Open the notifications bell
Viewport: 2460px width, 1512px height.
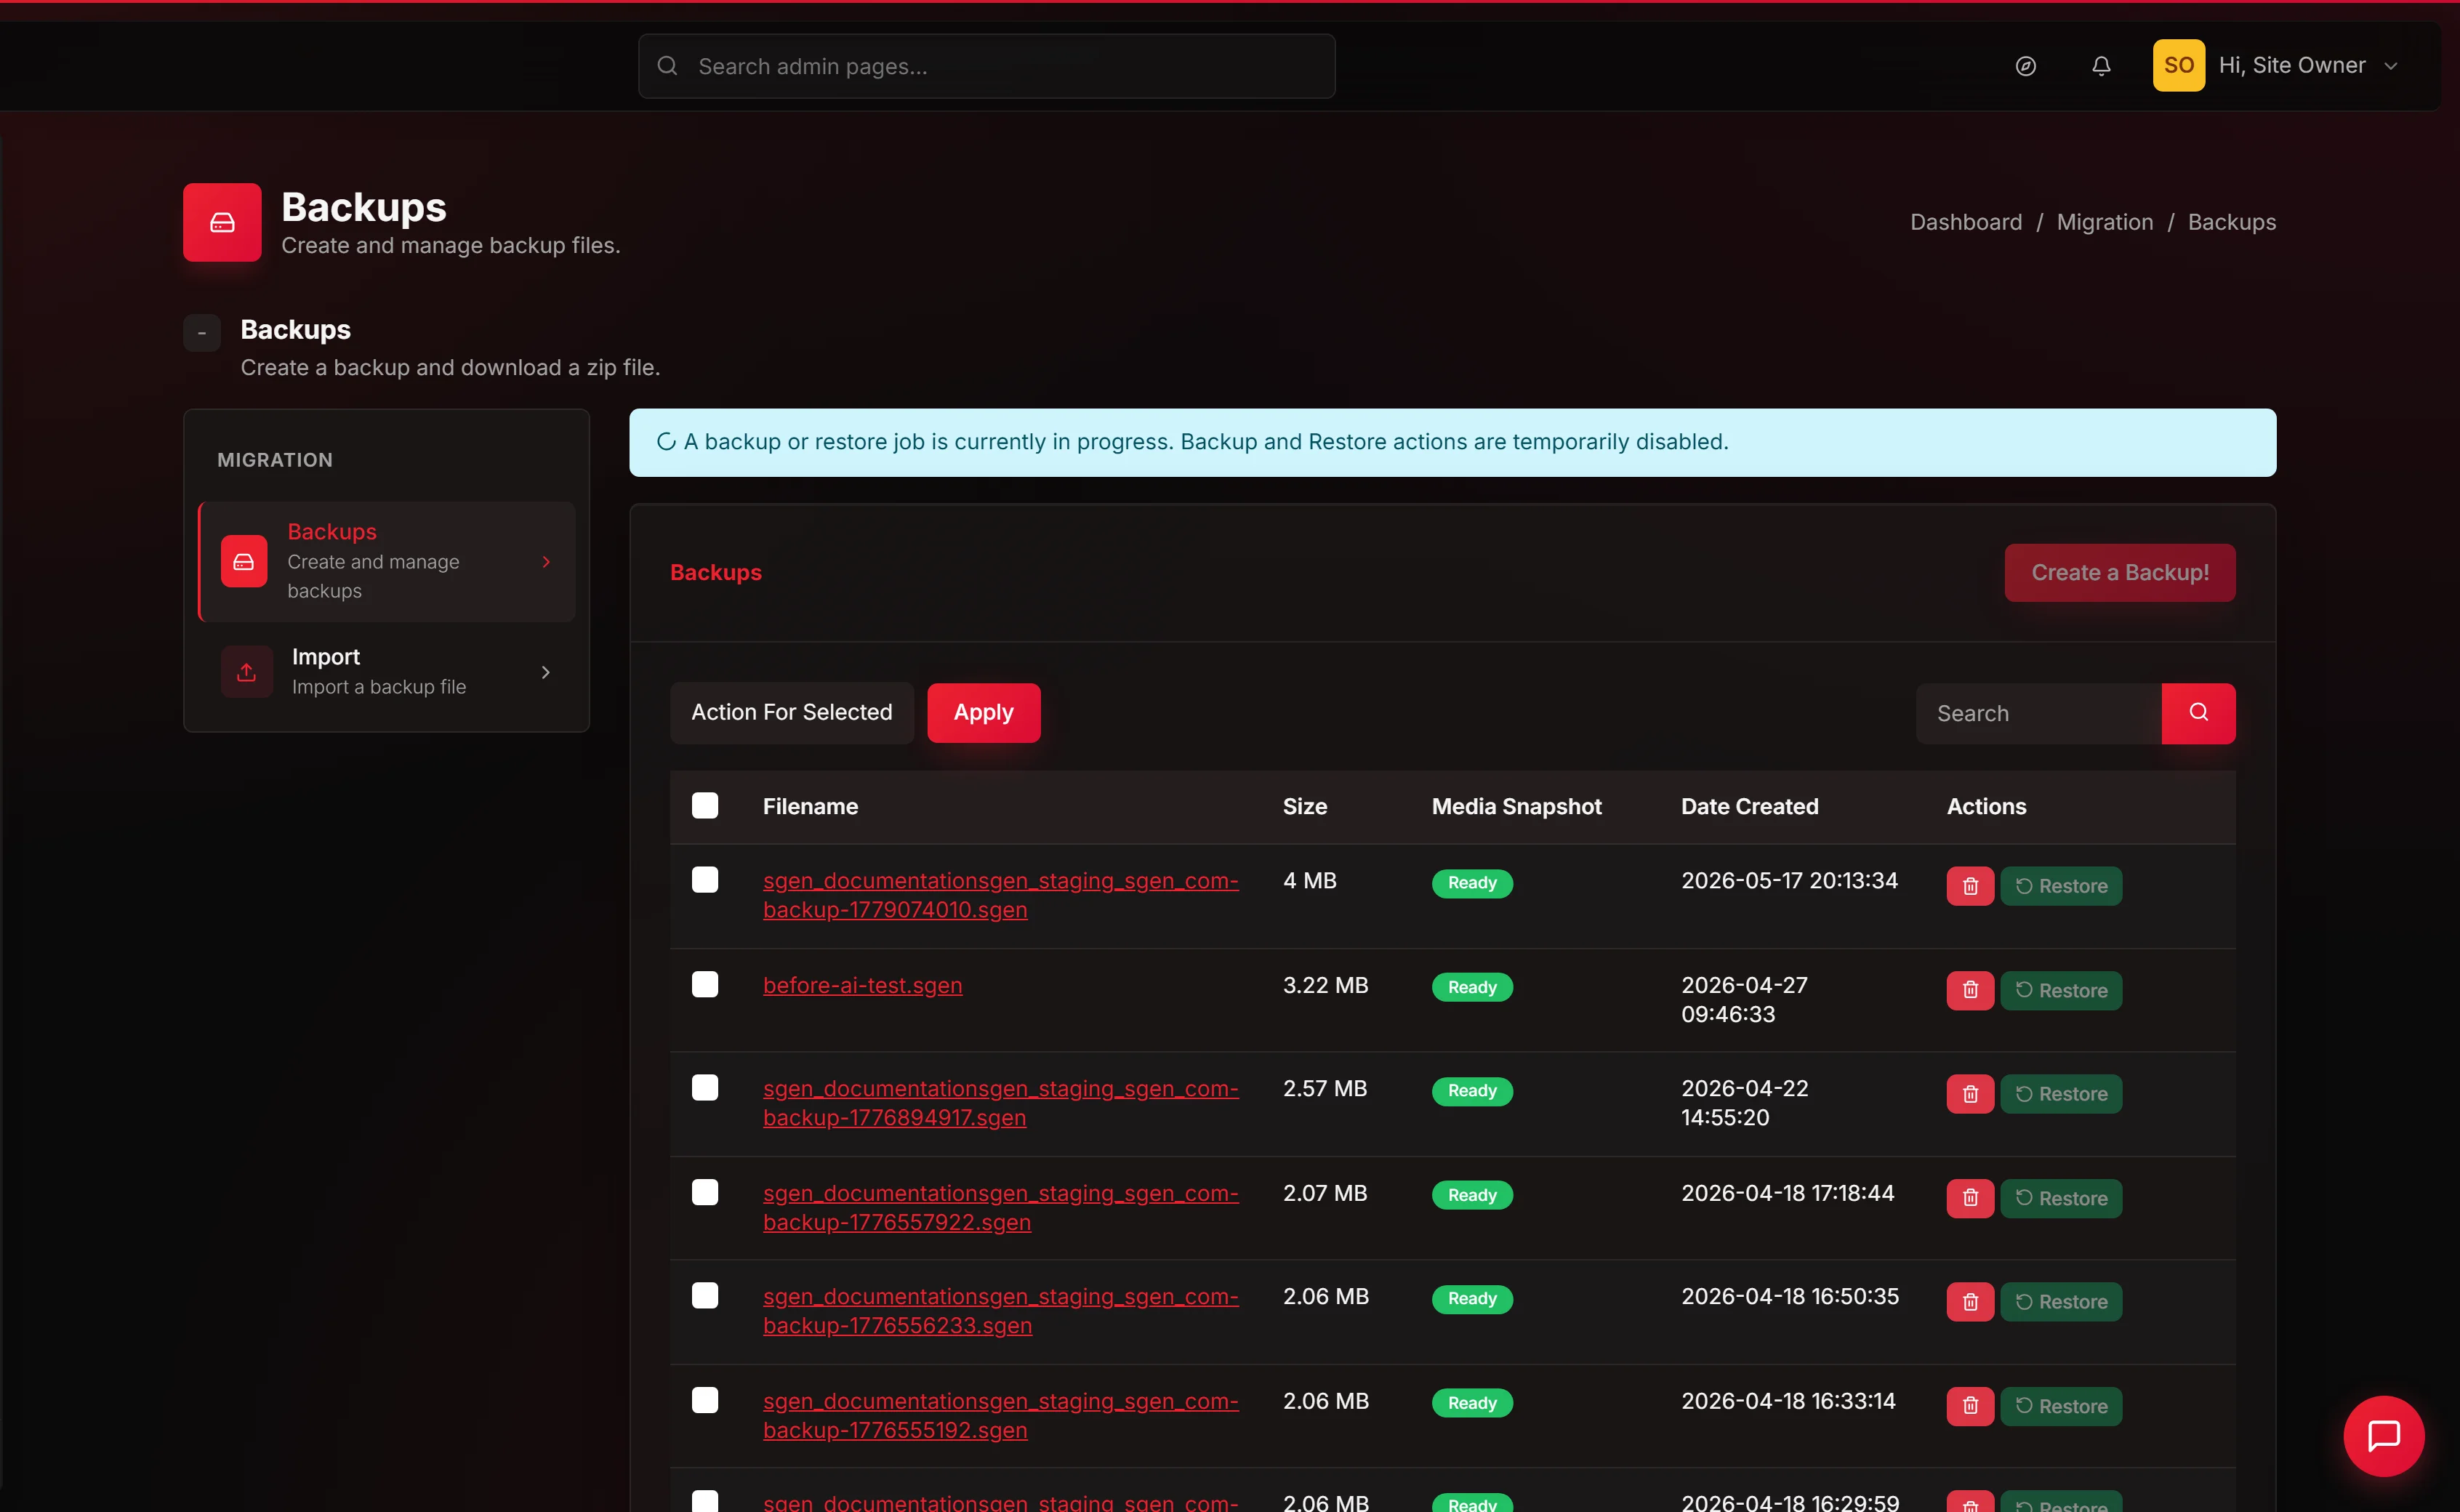tap(2101, 66)
